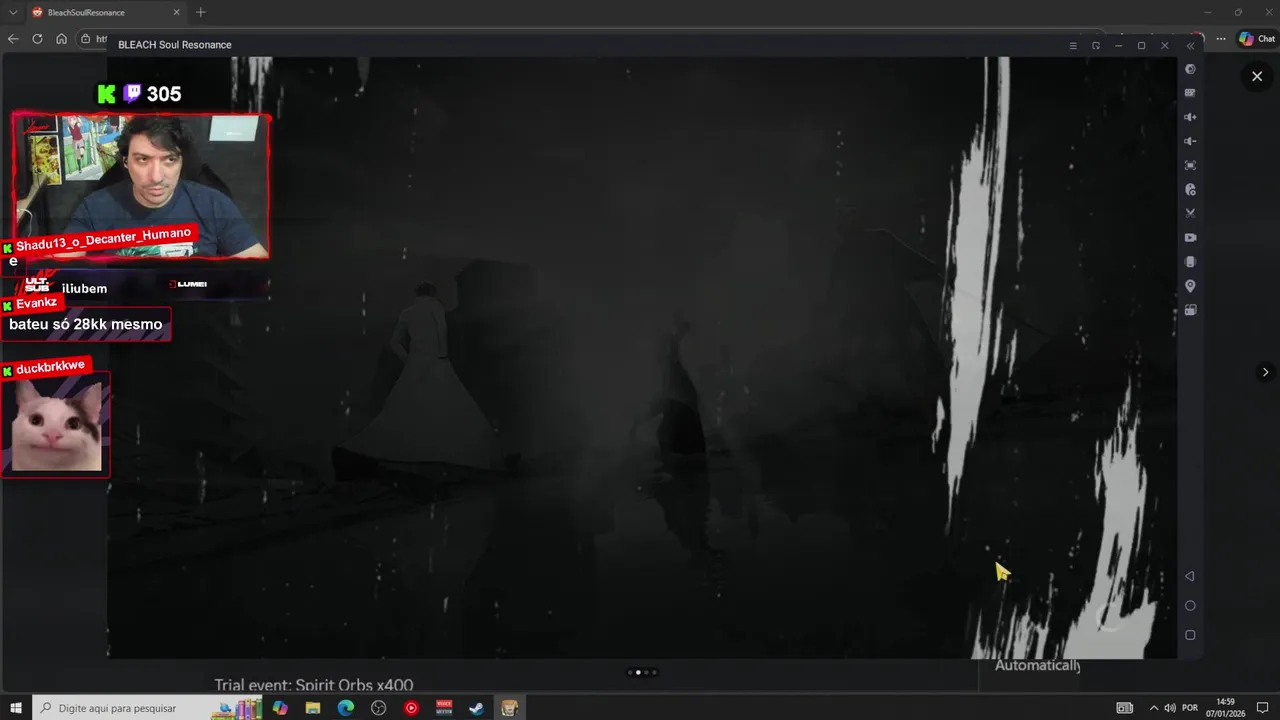Toggle fullscreen via emulator sidebar icon
1280x720 pixels.
(x=1190, y=165)
